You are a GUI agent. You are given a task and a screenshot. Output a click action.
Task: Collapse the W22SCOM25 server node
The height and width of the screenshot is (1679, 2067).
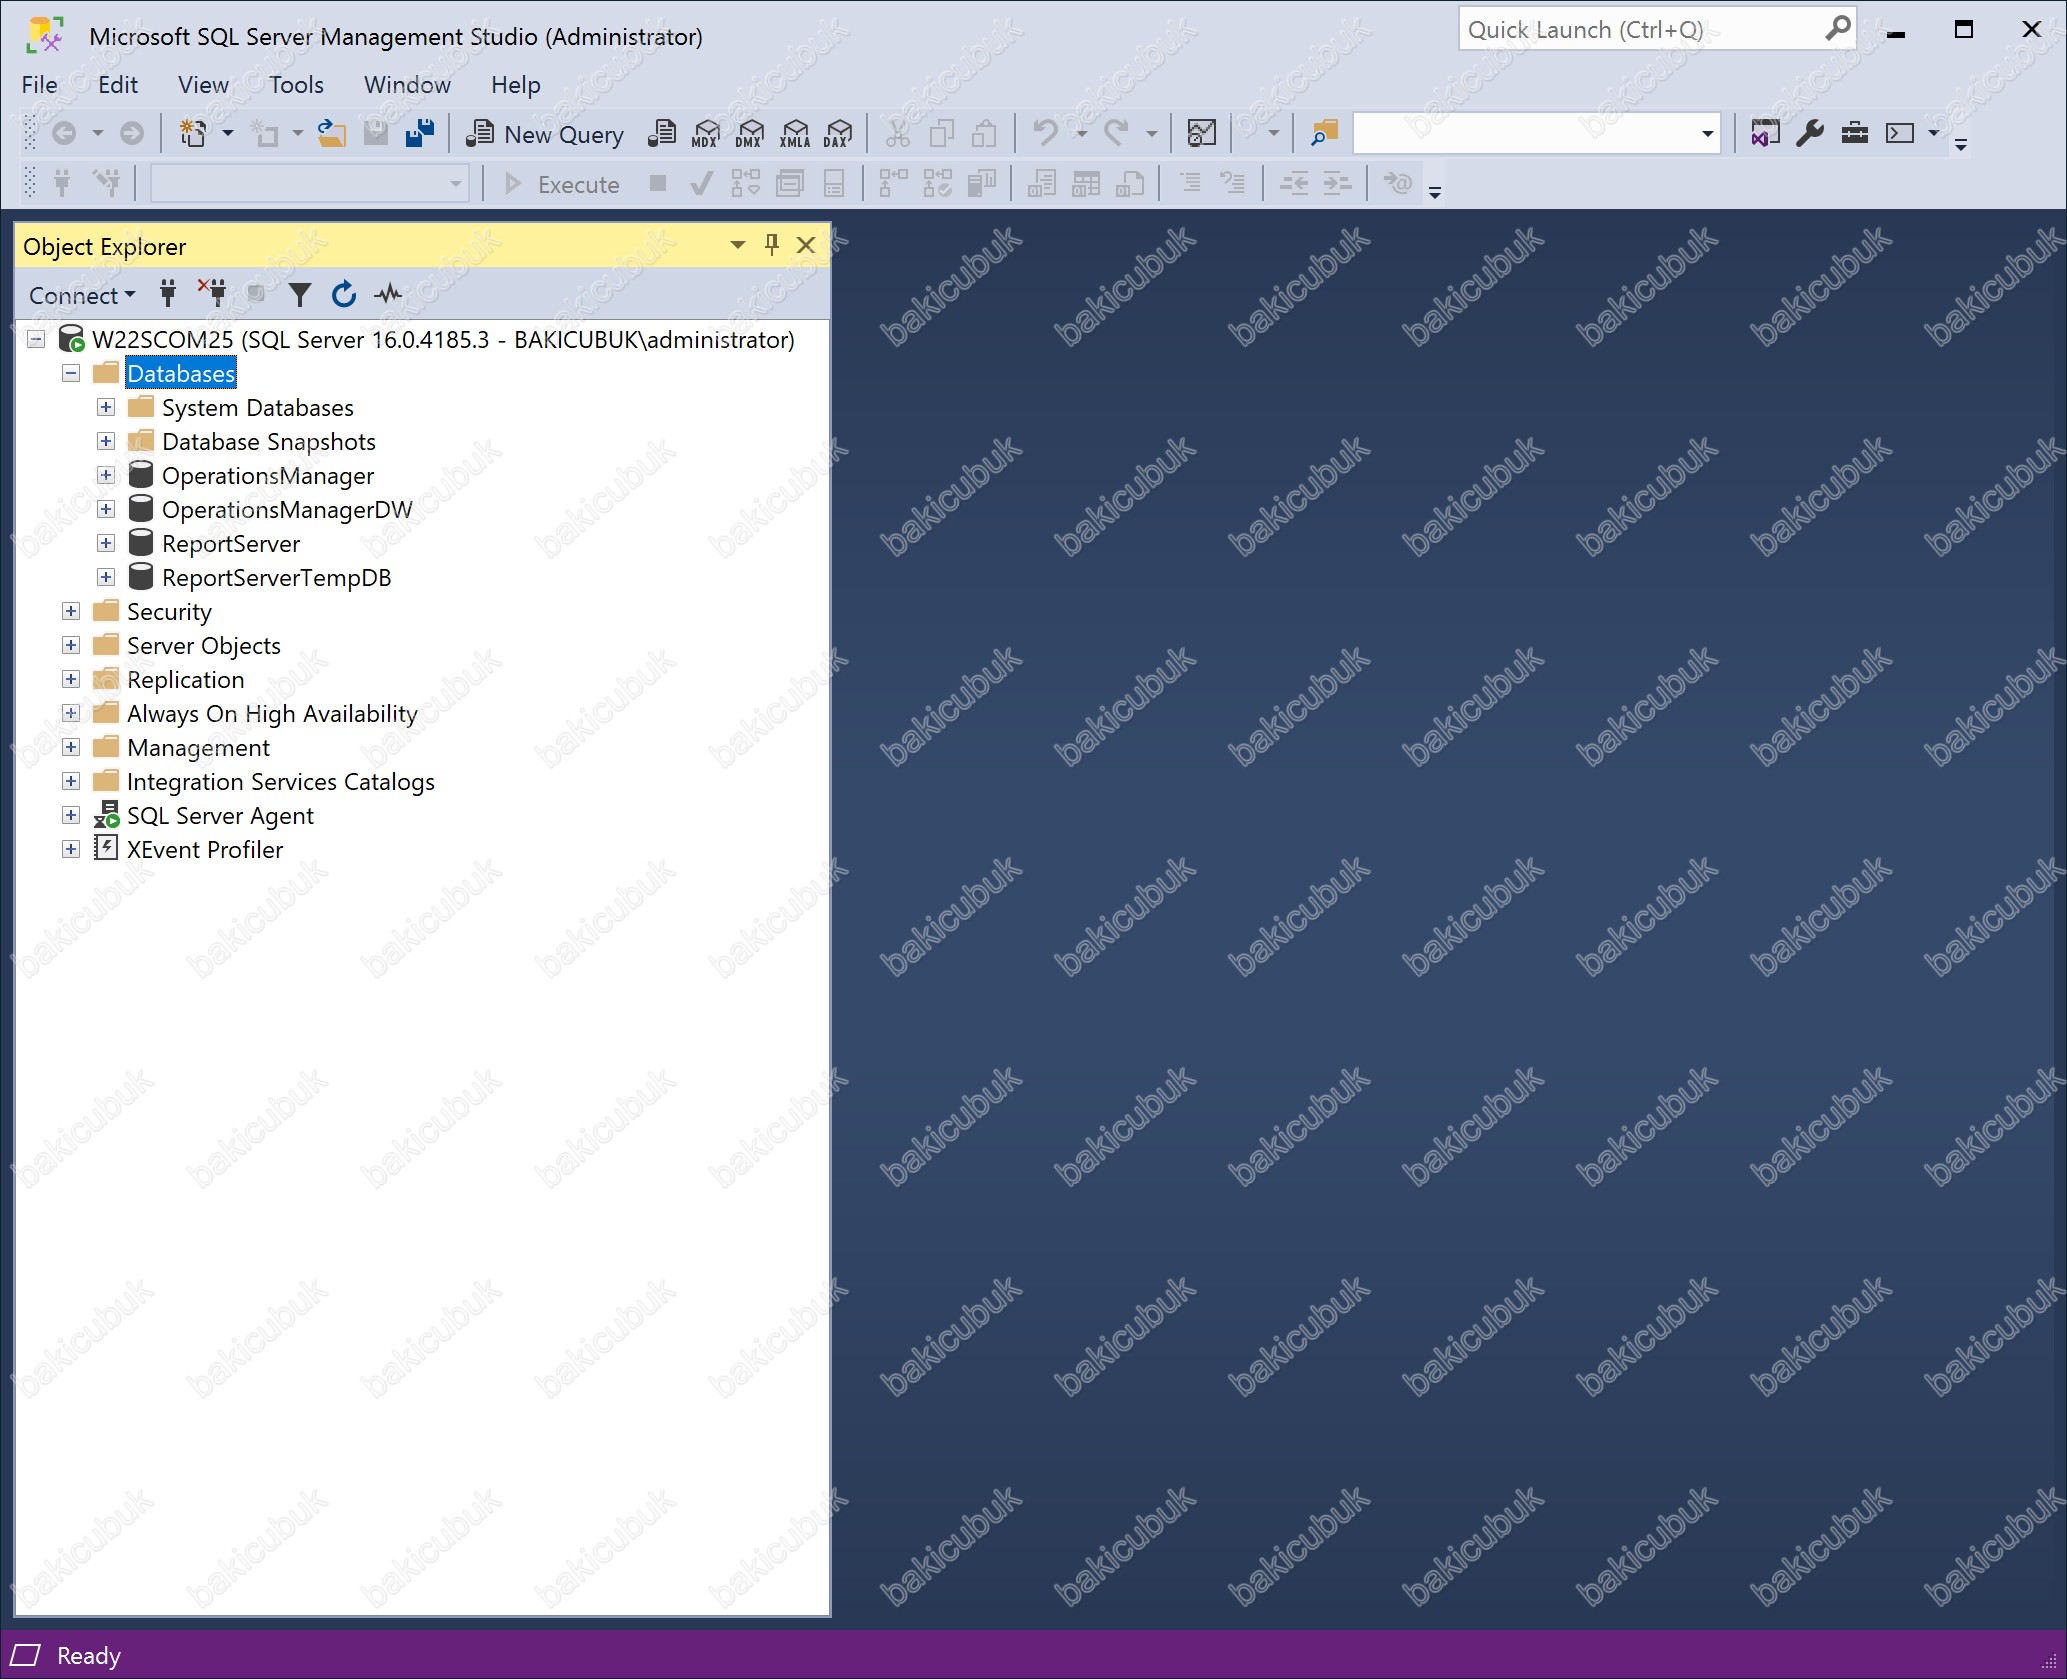click(36, 339)
